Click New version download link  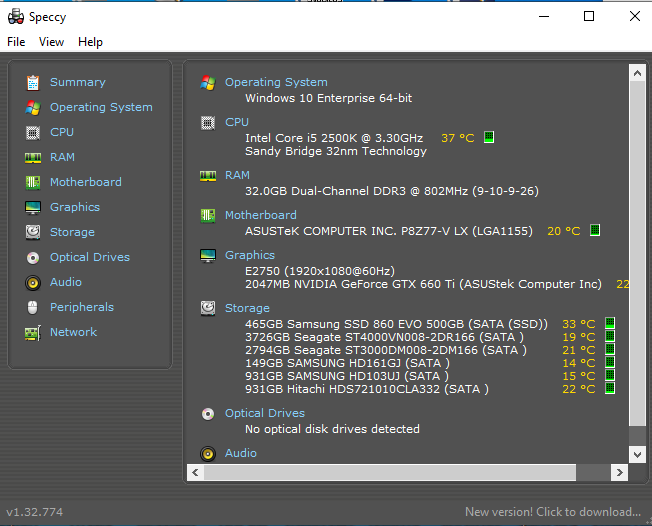[x=553, y=512]
